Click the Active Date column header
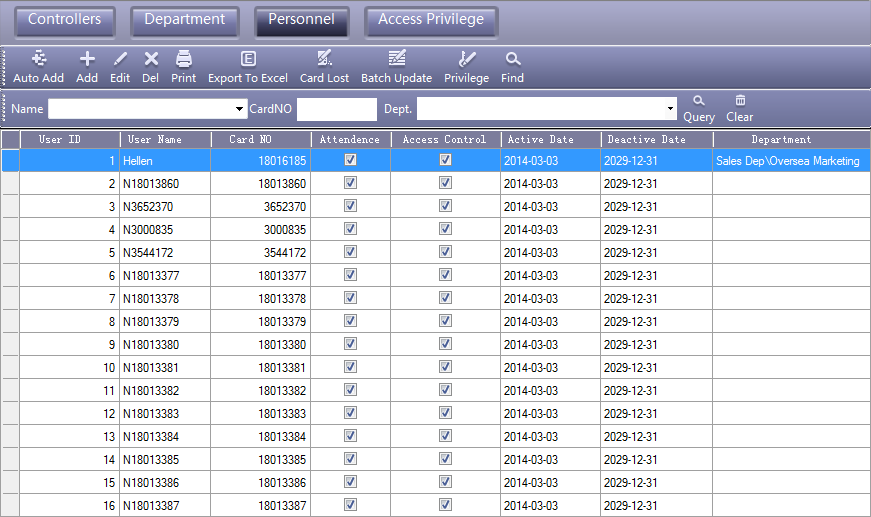Screen dimensions: 871x517 (x=550, y=139)
